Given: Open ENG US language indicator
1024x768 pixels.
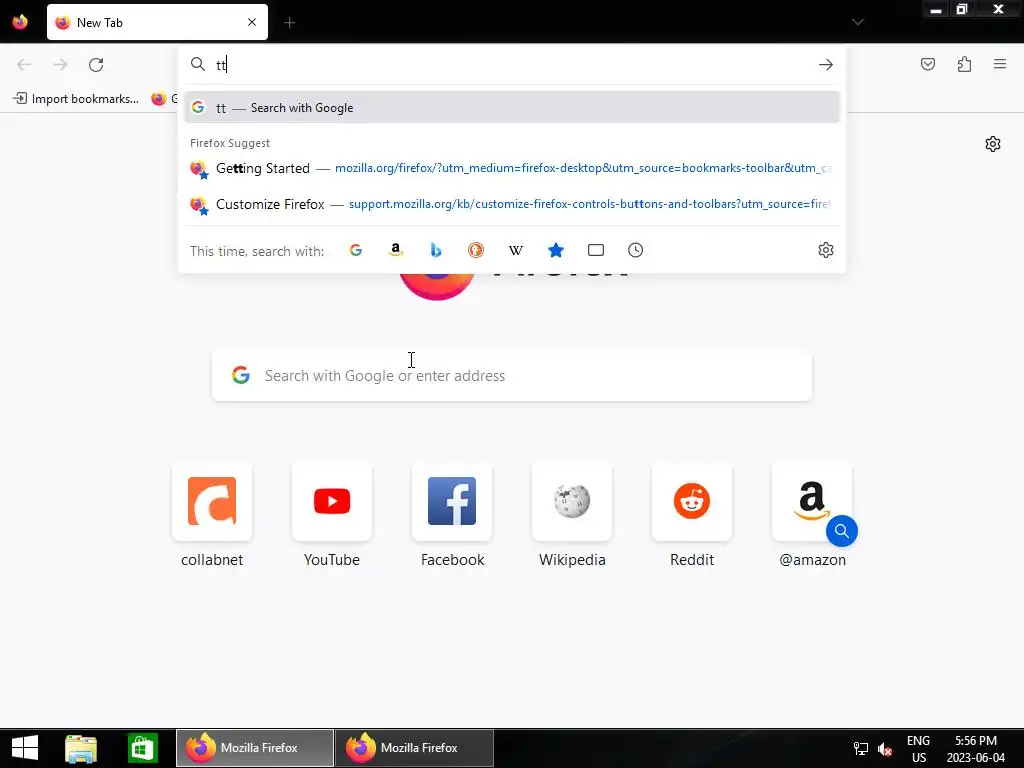Looking at the screenshot, I should [918, 748].
